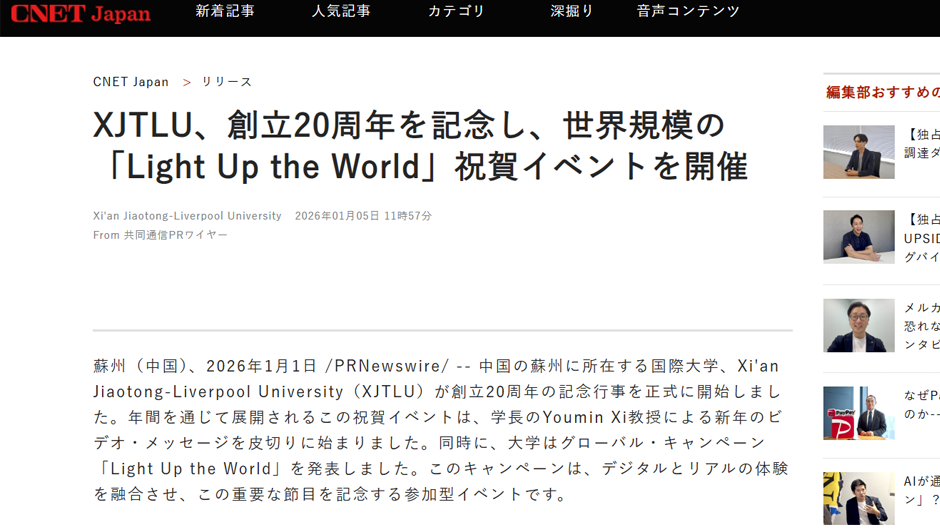Click the CNET Japan logo
Screen dimensions: 940x529
[x=80, y=14]
